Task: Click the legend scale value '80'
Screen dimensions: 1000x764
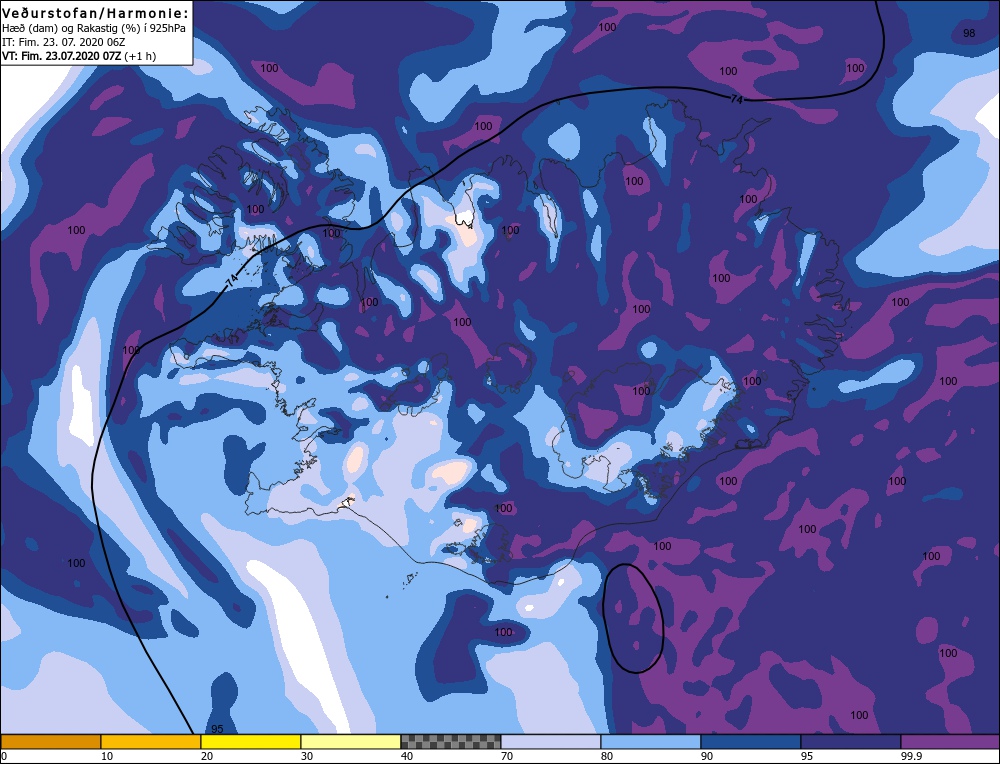Action: pyautogui.click(x=607, y=756)
